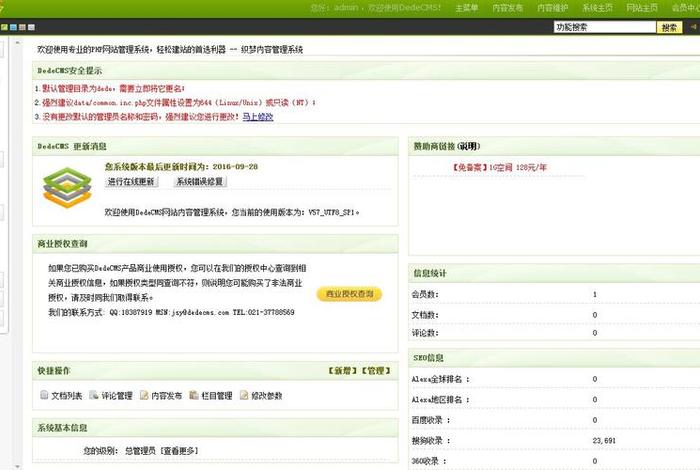Click the 内容发布 shortcut icon
Viewport: 700px width, 470px height.
pyautogui.click(x=144, y=395)
